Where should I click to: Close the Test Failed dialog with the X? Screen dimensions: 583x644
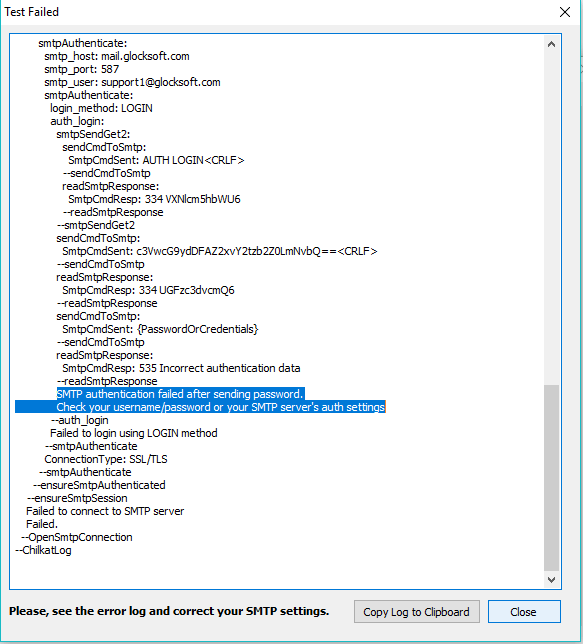click(565, 12)
